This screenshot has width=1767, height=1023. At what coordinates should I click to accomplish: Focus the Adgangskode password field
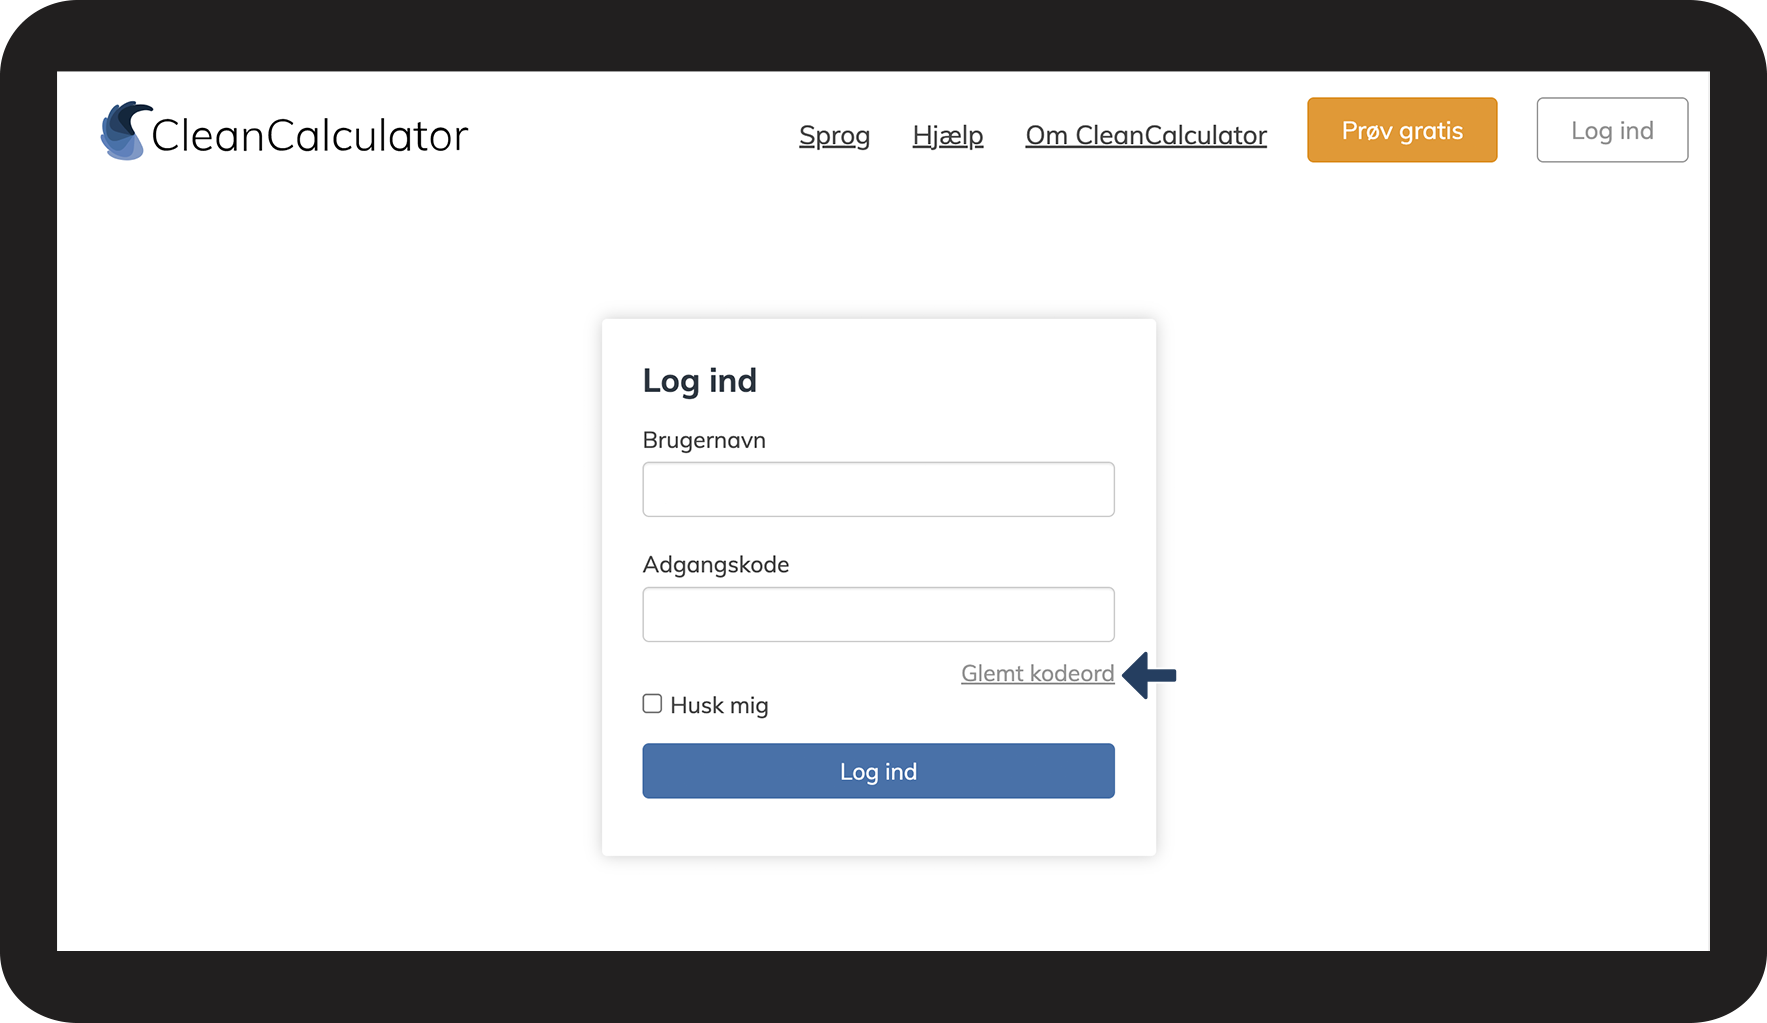[x=878, y=614]
